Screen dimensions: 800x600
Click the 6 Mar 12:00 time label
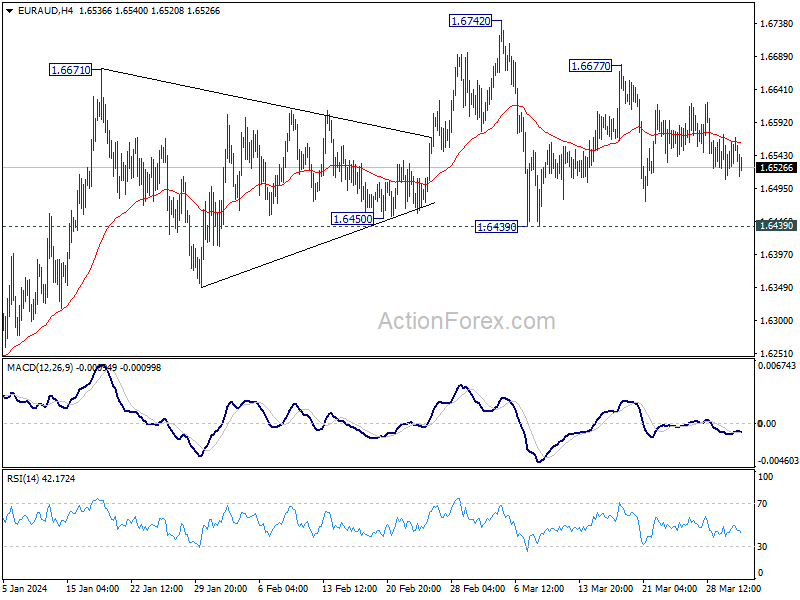coord(539,588)
